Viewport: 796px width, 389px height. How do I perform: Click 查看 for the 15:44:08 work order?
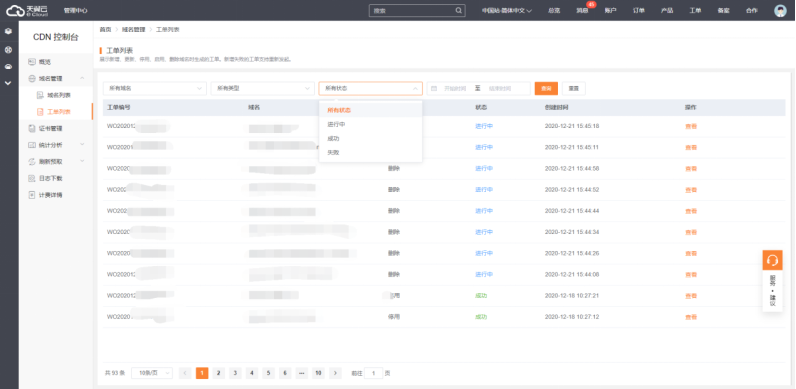pos(691,274)
